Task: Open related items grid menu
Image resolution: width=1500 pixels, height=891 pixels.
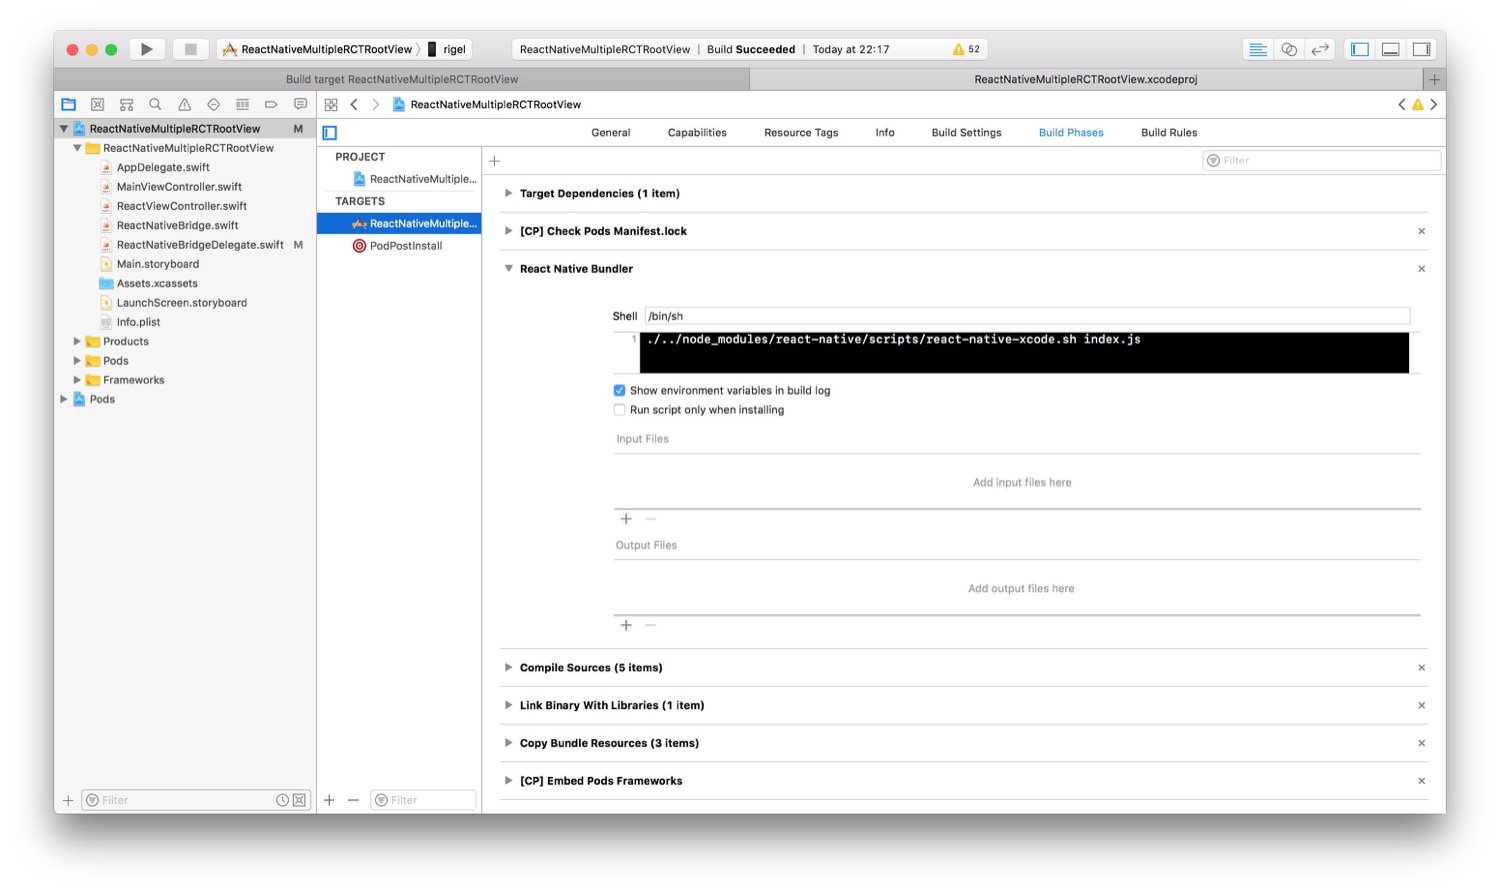Action: click(331, 104)
